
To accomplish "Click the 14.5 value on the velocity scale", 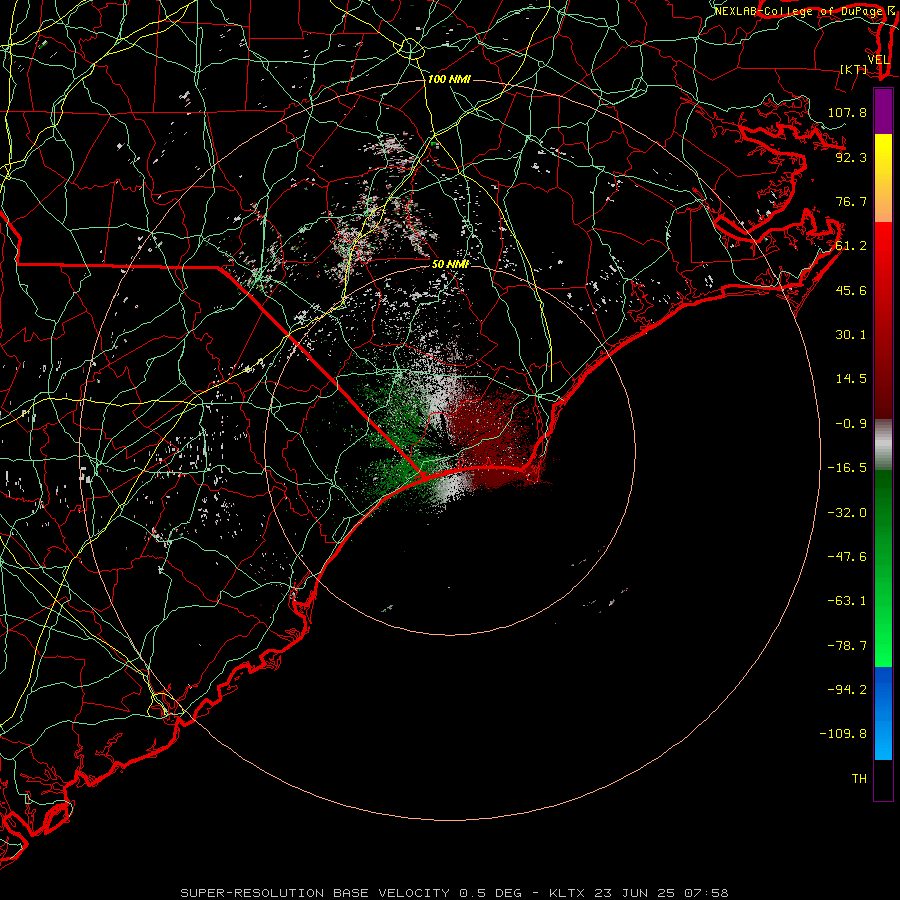I will tap(851, 379).
